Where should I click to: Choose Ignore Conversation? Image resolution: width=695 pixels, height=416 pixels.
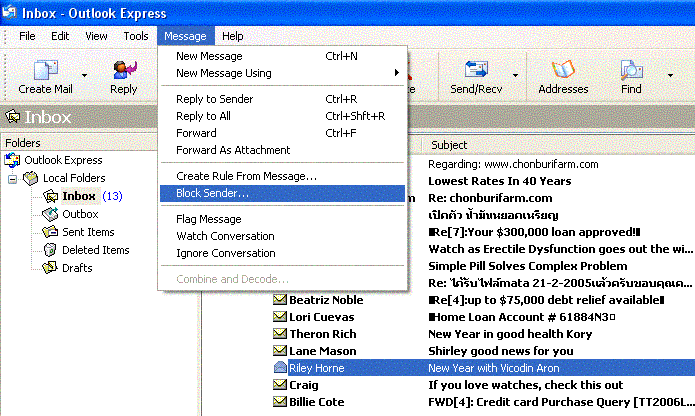point(282,253)
